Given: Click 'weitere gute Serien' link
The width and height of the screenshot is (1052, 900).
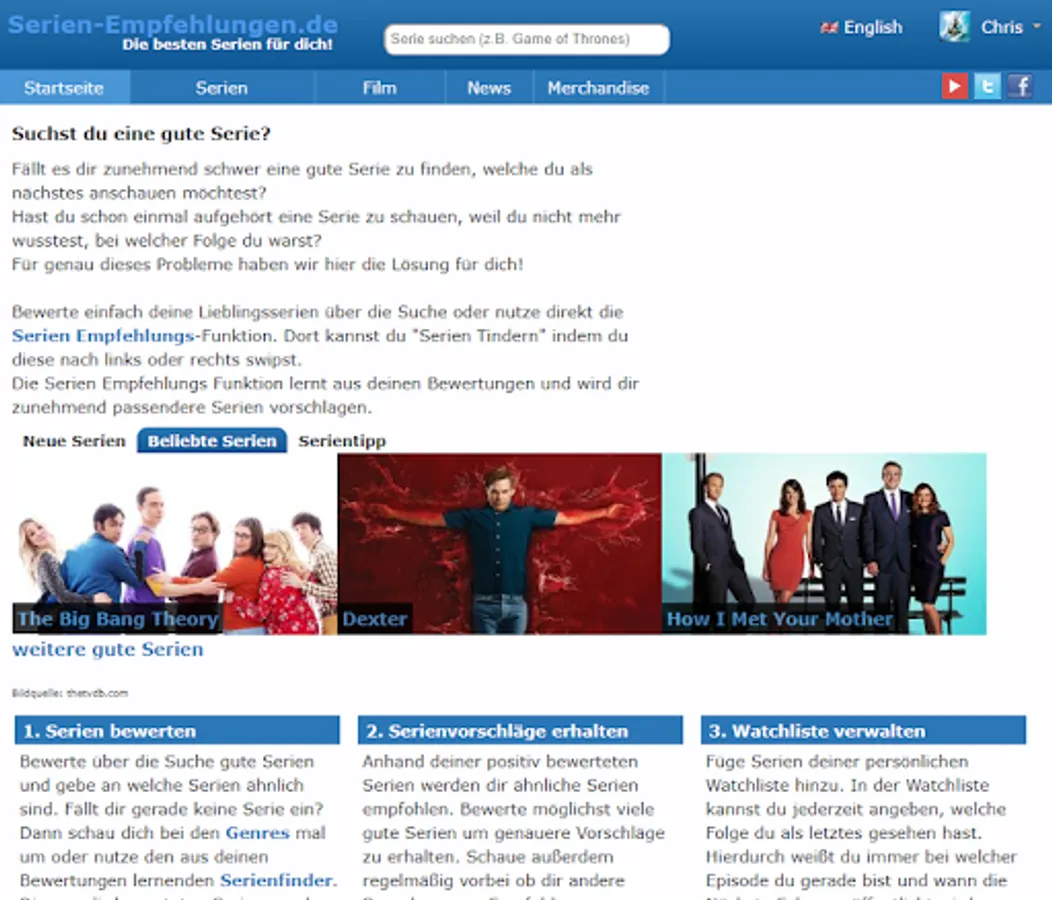Looking at the screenshot, I should point(107,650).
